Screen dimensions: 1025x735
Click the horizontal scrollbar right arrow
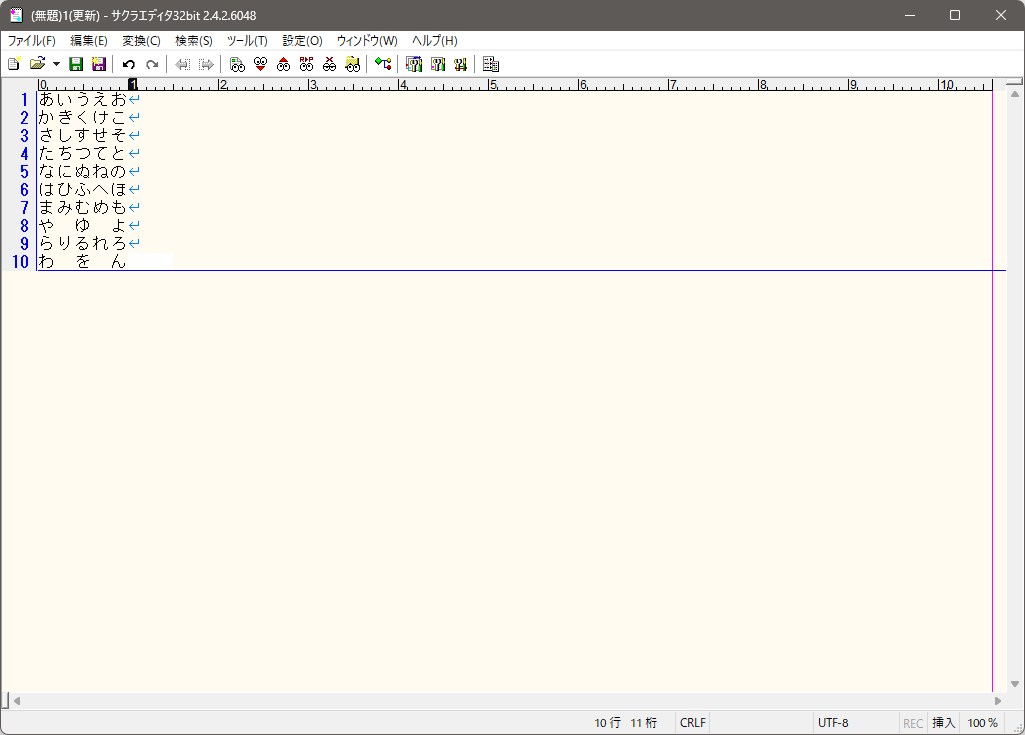click(997, 701)
